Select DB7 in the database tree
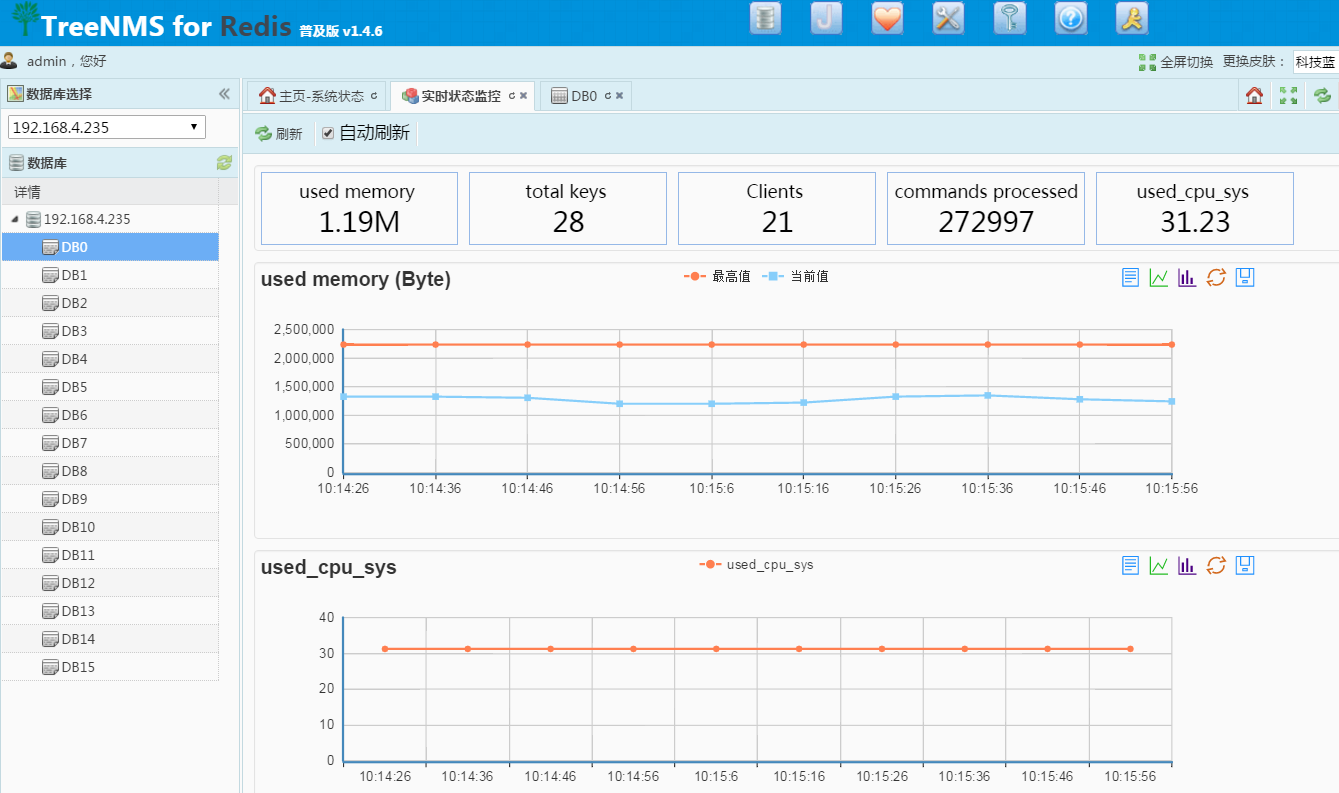Viewport: 1339px width, 793px height. (74, 443)
